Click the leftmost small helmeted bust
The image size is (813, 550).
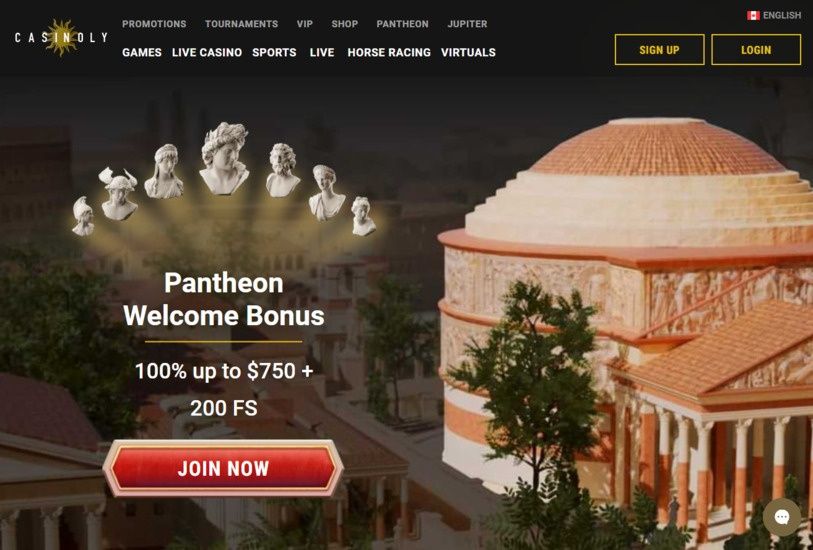coord(83,216)
